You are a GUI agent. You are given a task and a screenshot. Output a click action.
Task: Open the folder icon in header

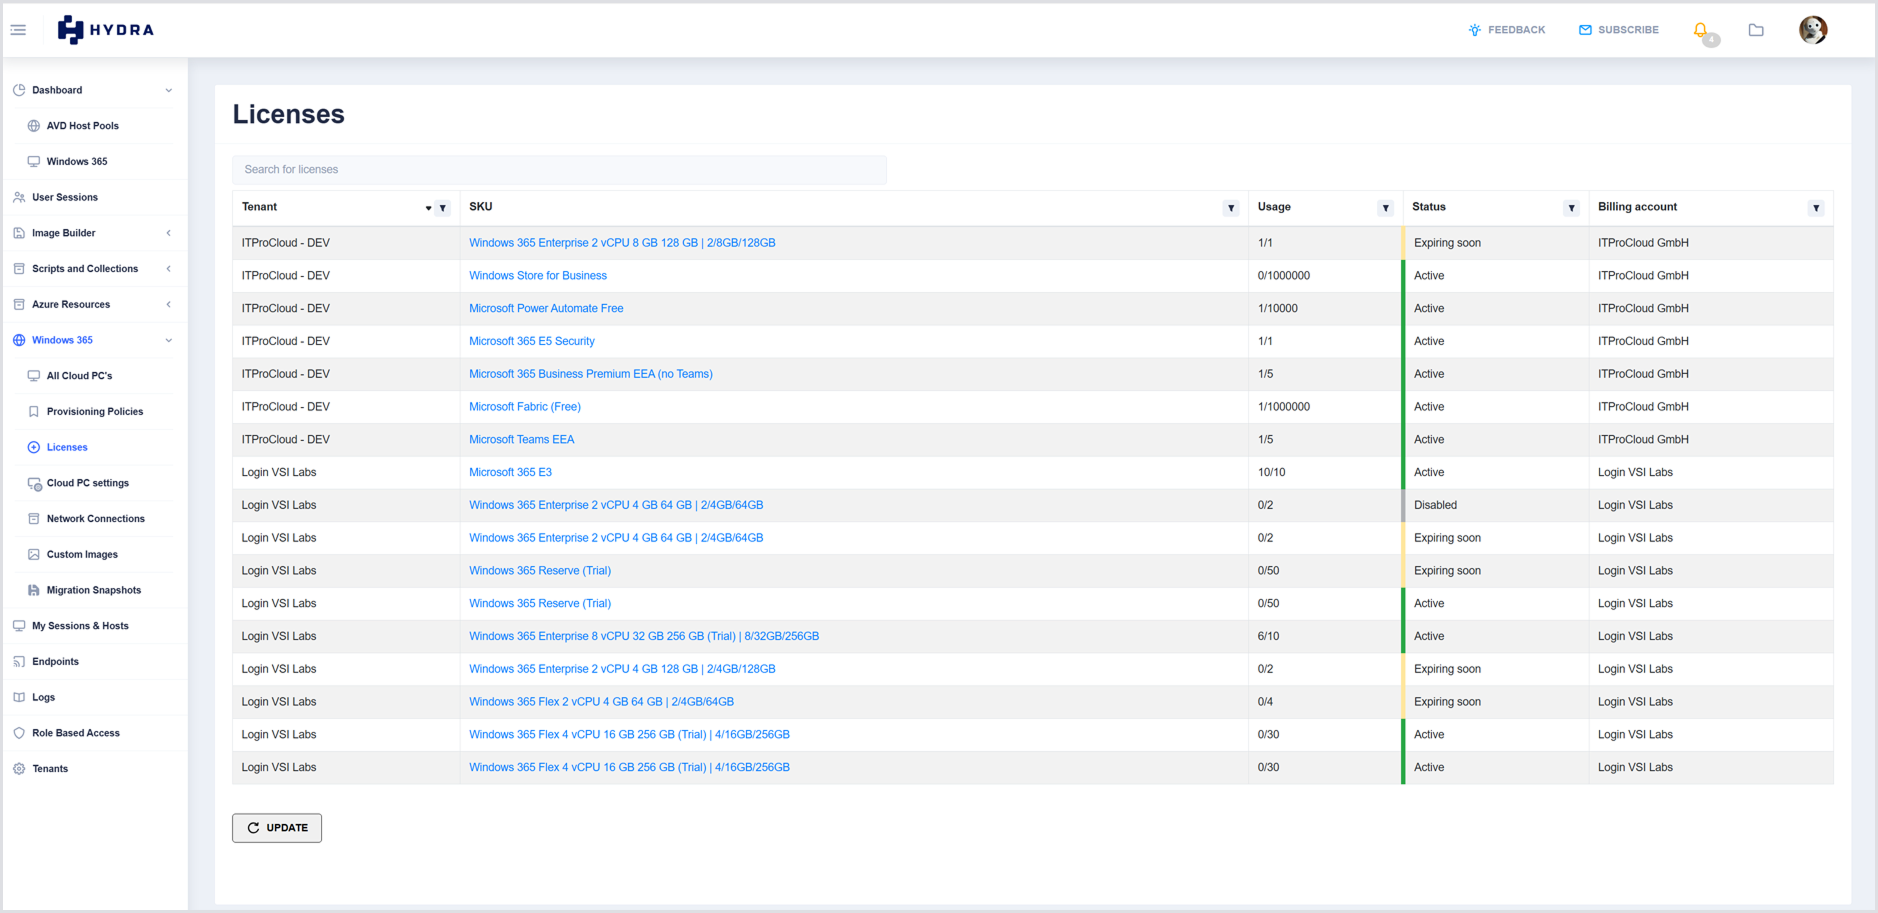tap(1756, 30)
